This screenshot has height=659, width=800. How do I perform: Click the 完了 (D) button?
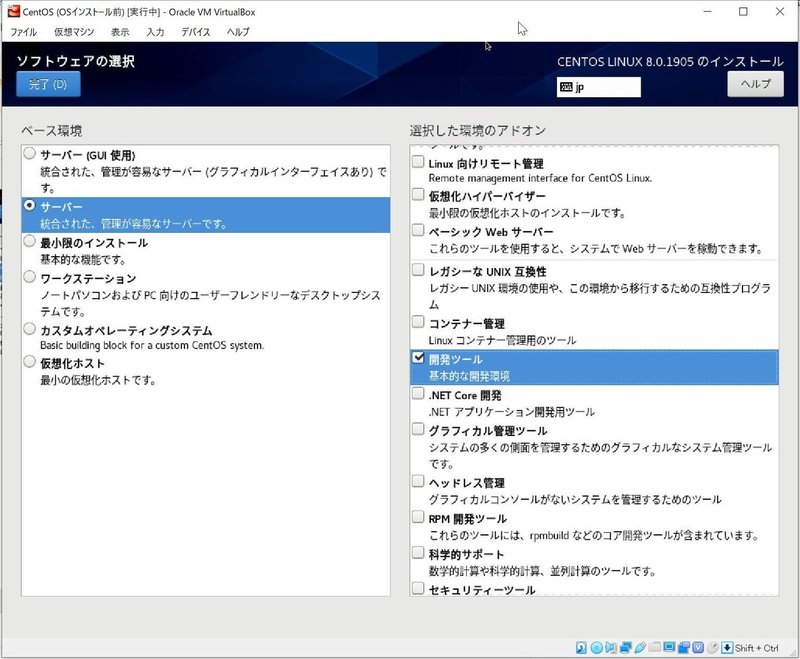[48, 84]
